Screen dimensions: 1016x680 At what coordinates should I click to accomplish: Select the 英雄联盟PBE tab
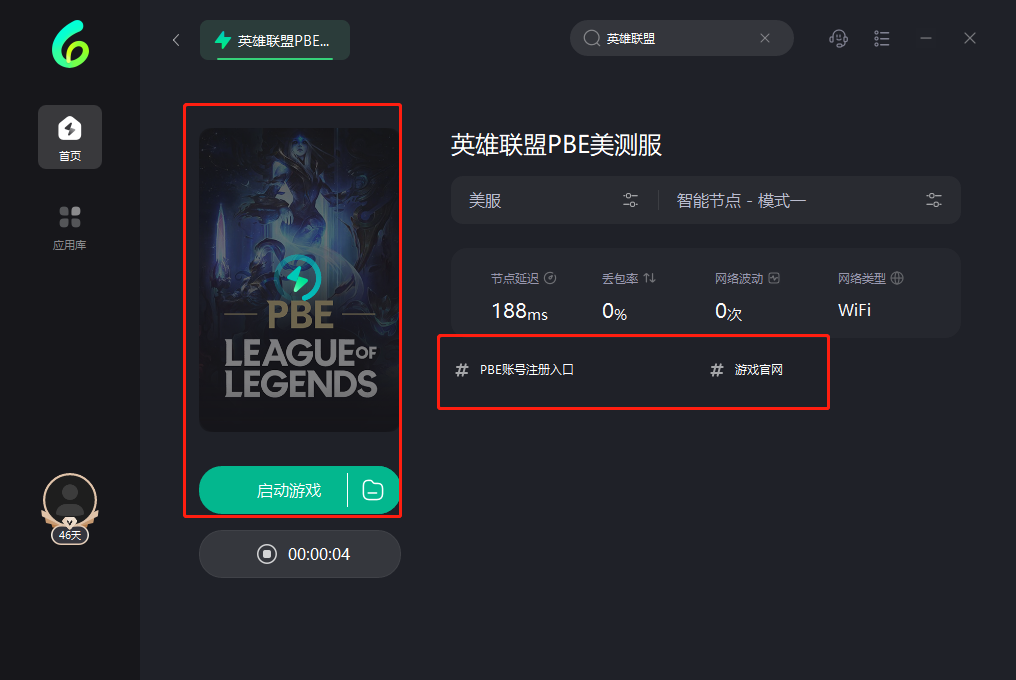pos(275,40)
